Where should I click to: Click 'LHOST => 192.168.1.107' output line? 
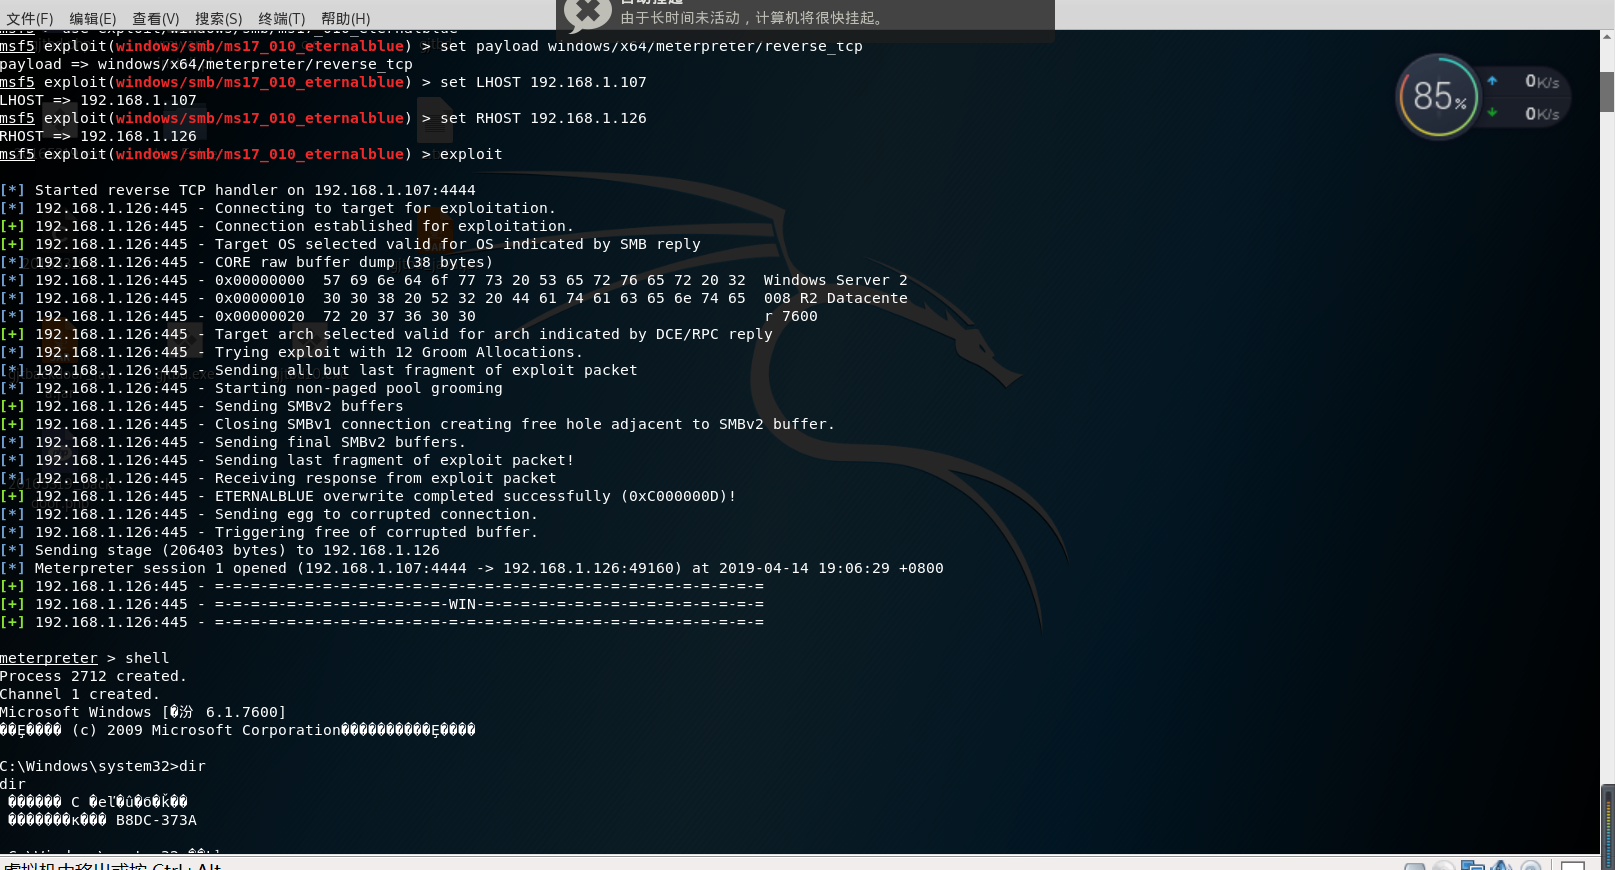pyautogui.click(x=98, y=100)
